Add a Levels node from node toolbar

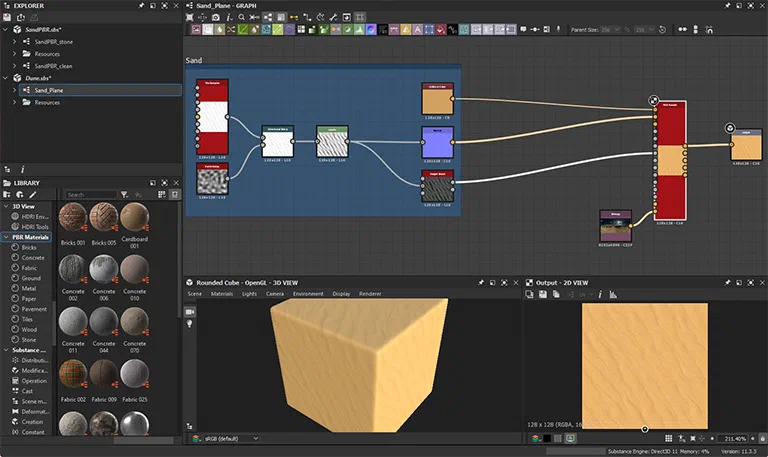tap(359, 29)
